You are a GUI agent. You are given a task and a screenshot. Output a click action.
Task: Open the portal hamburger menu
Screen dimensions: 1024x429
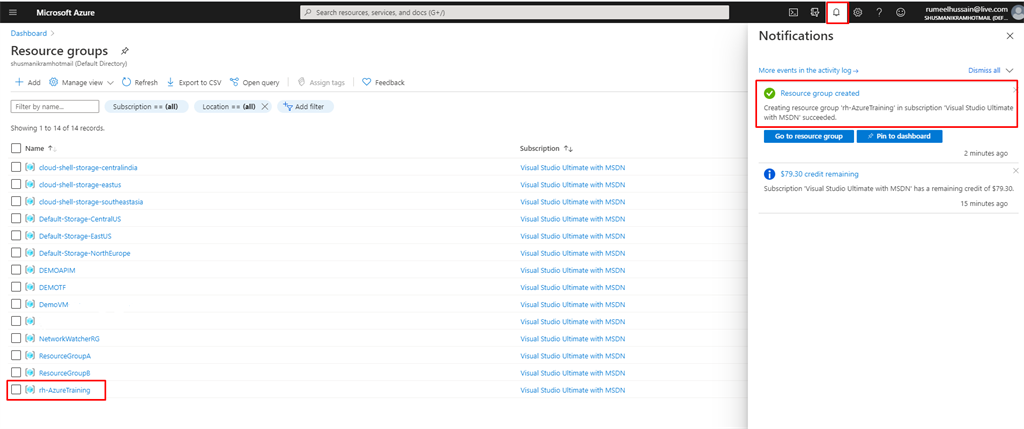click(13, 12)
